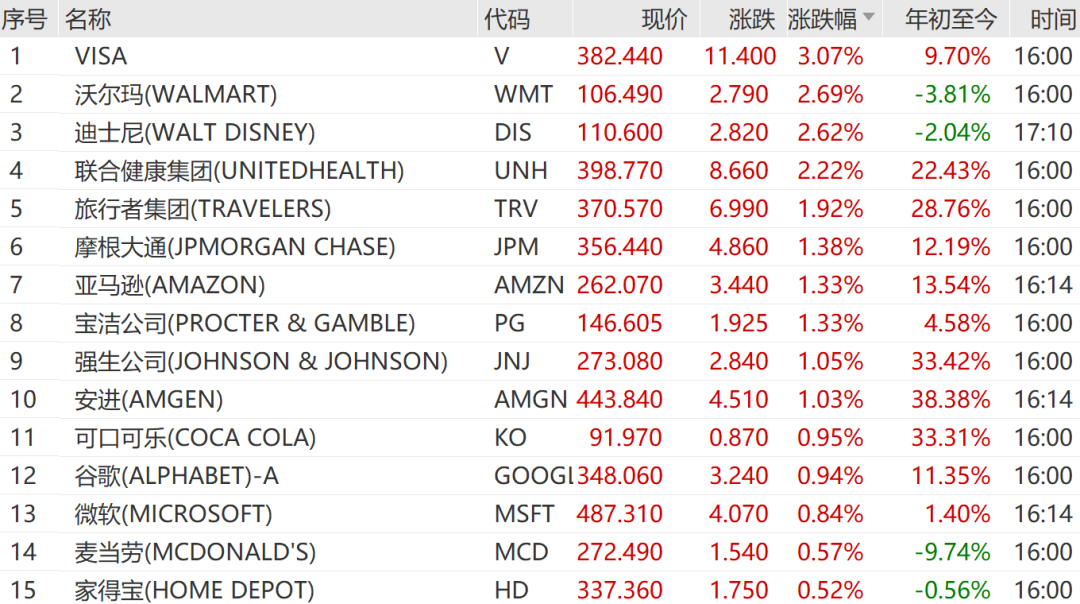Sort by 现价 column header
Viewport: 1080px width, 604px height.
tap(664, 19)
